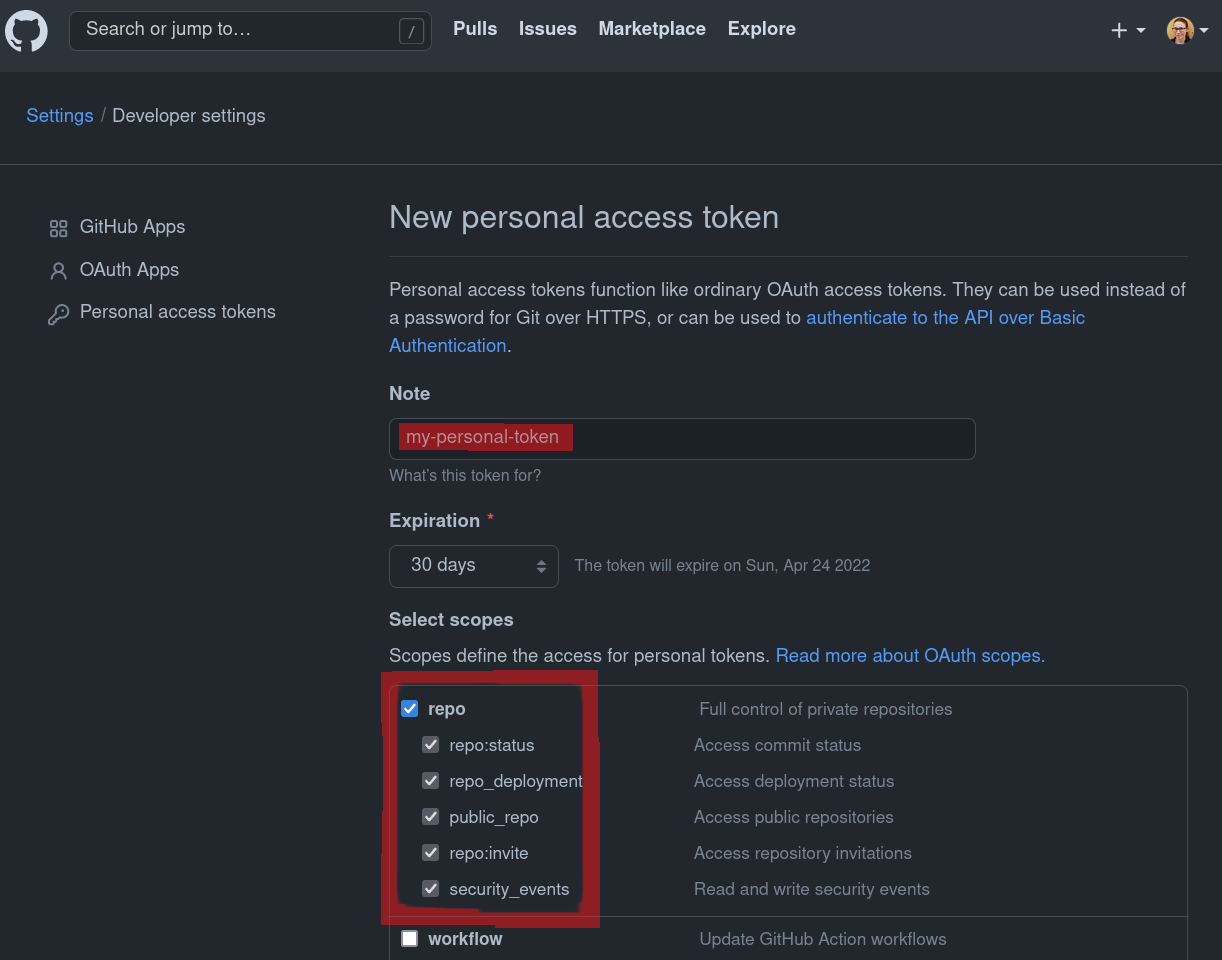Toggle the public_repo checkbox

click(431, 817)
